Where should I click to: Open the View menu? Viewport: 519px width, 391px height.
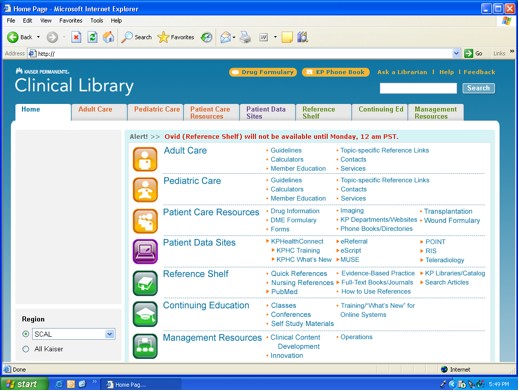pos(46,21)
